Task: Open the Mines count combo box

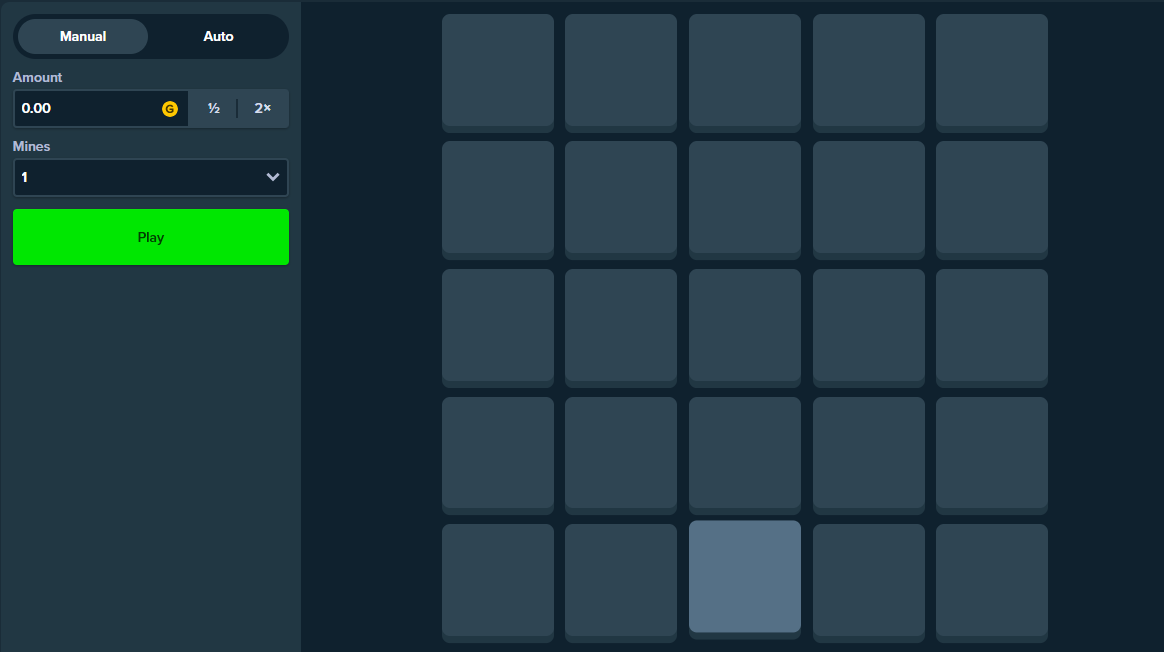Action: 150,177
